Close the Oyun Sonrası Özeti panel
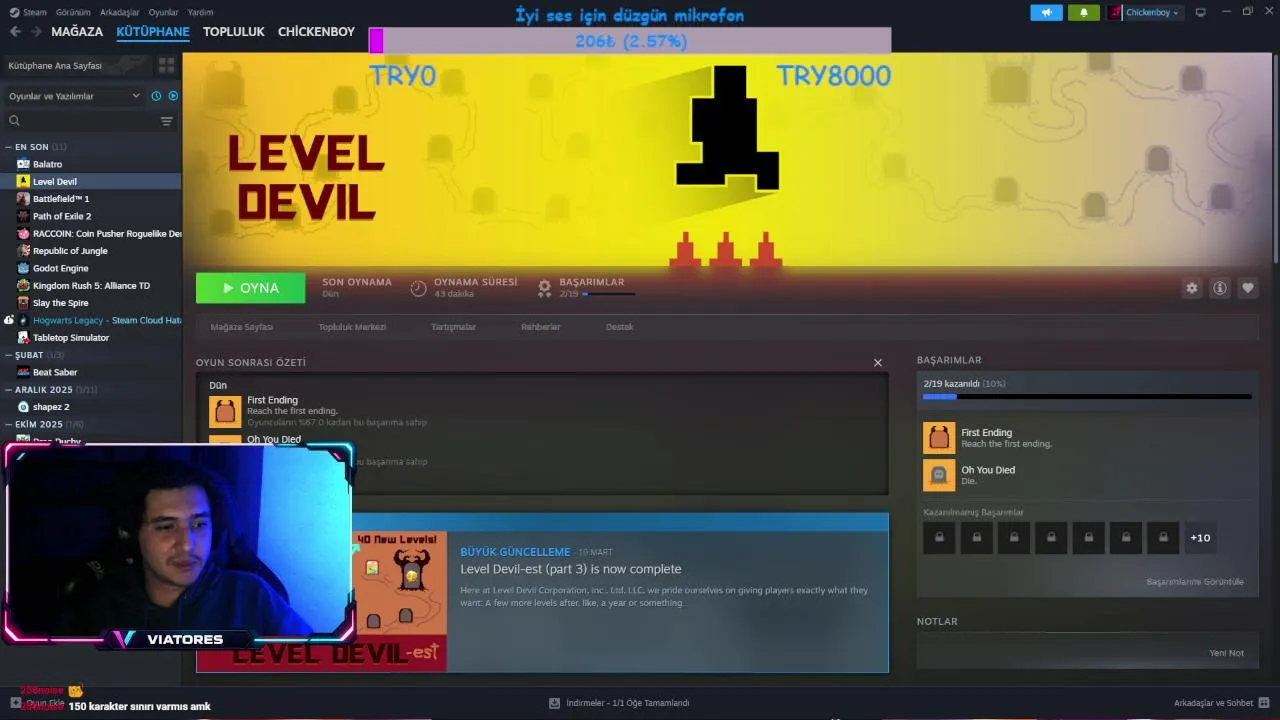The width and height of the screenshot is (1280, 720). pos(878,363)
